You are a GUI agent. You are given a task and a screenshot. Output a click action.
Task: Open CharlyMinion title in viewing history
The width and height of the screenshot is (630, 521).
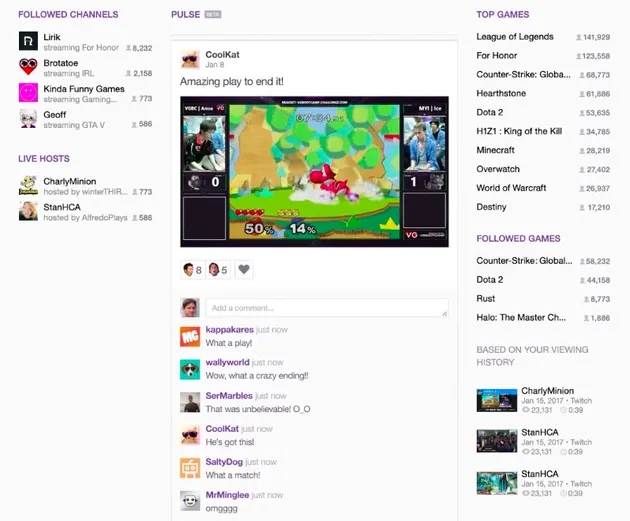(548, 391)
